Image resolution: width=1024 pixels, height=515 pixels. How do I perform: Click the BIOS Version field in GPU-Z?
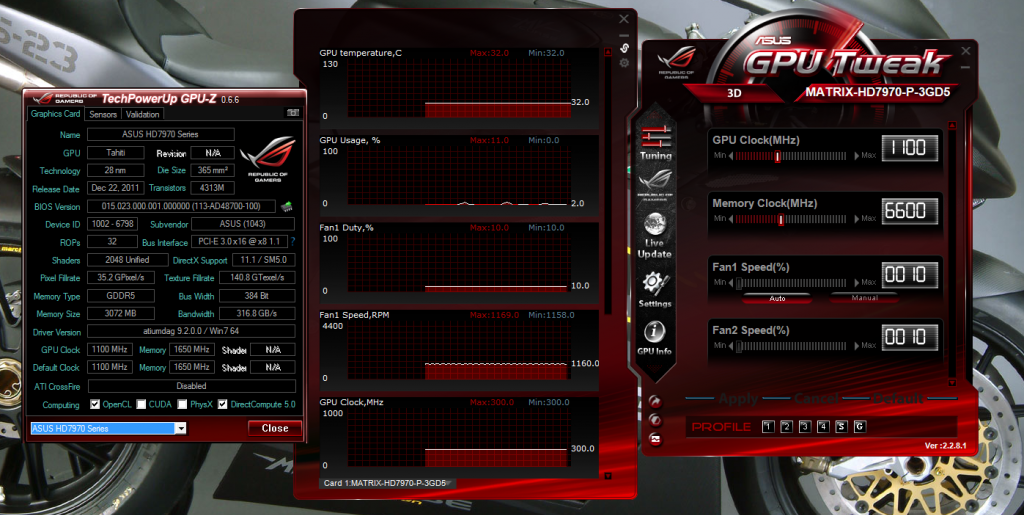181,206
